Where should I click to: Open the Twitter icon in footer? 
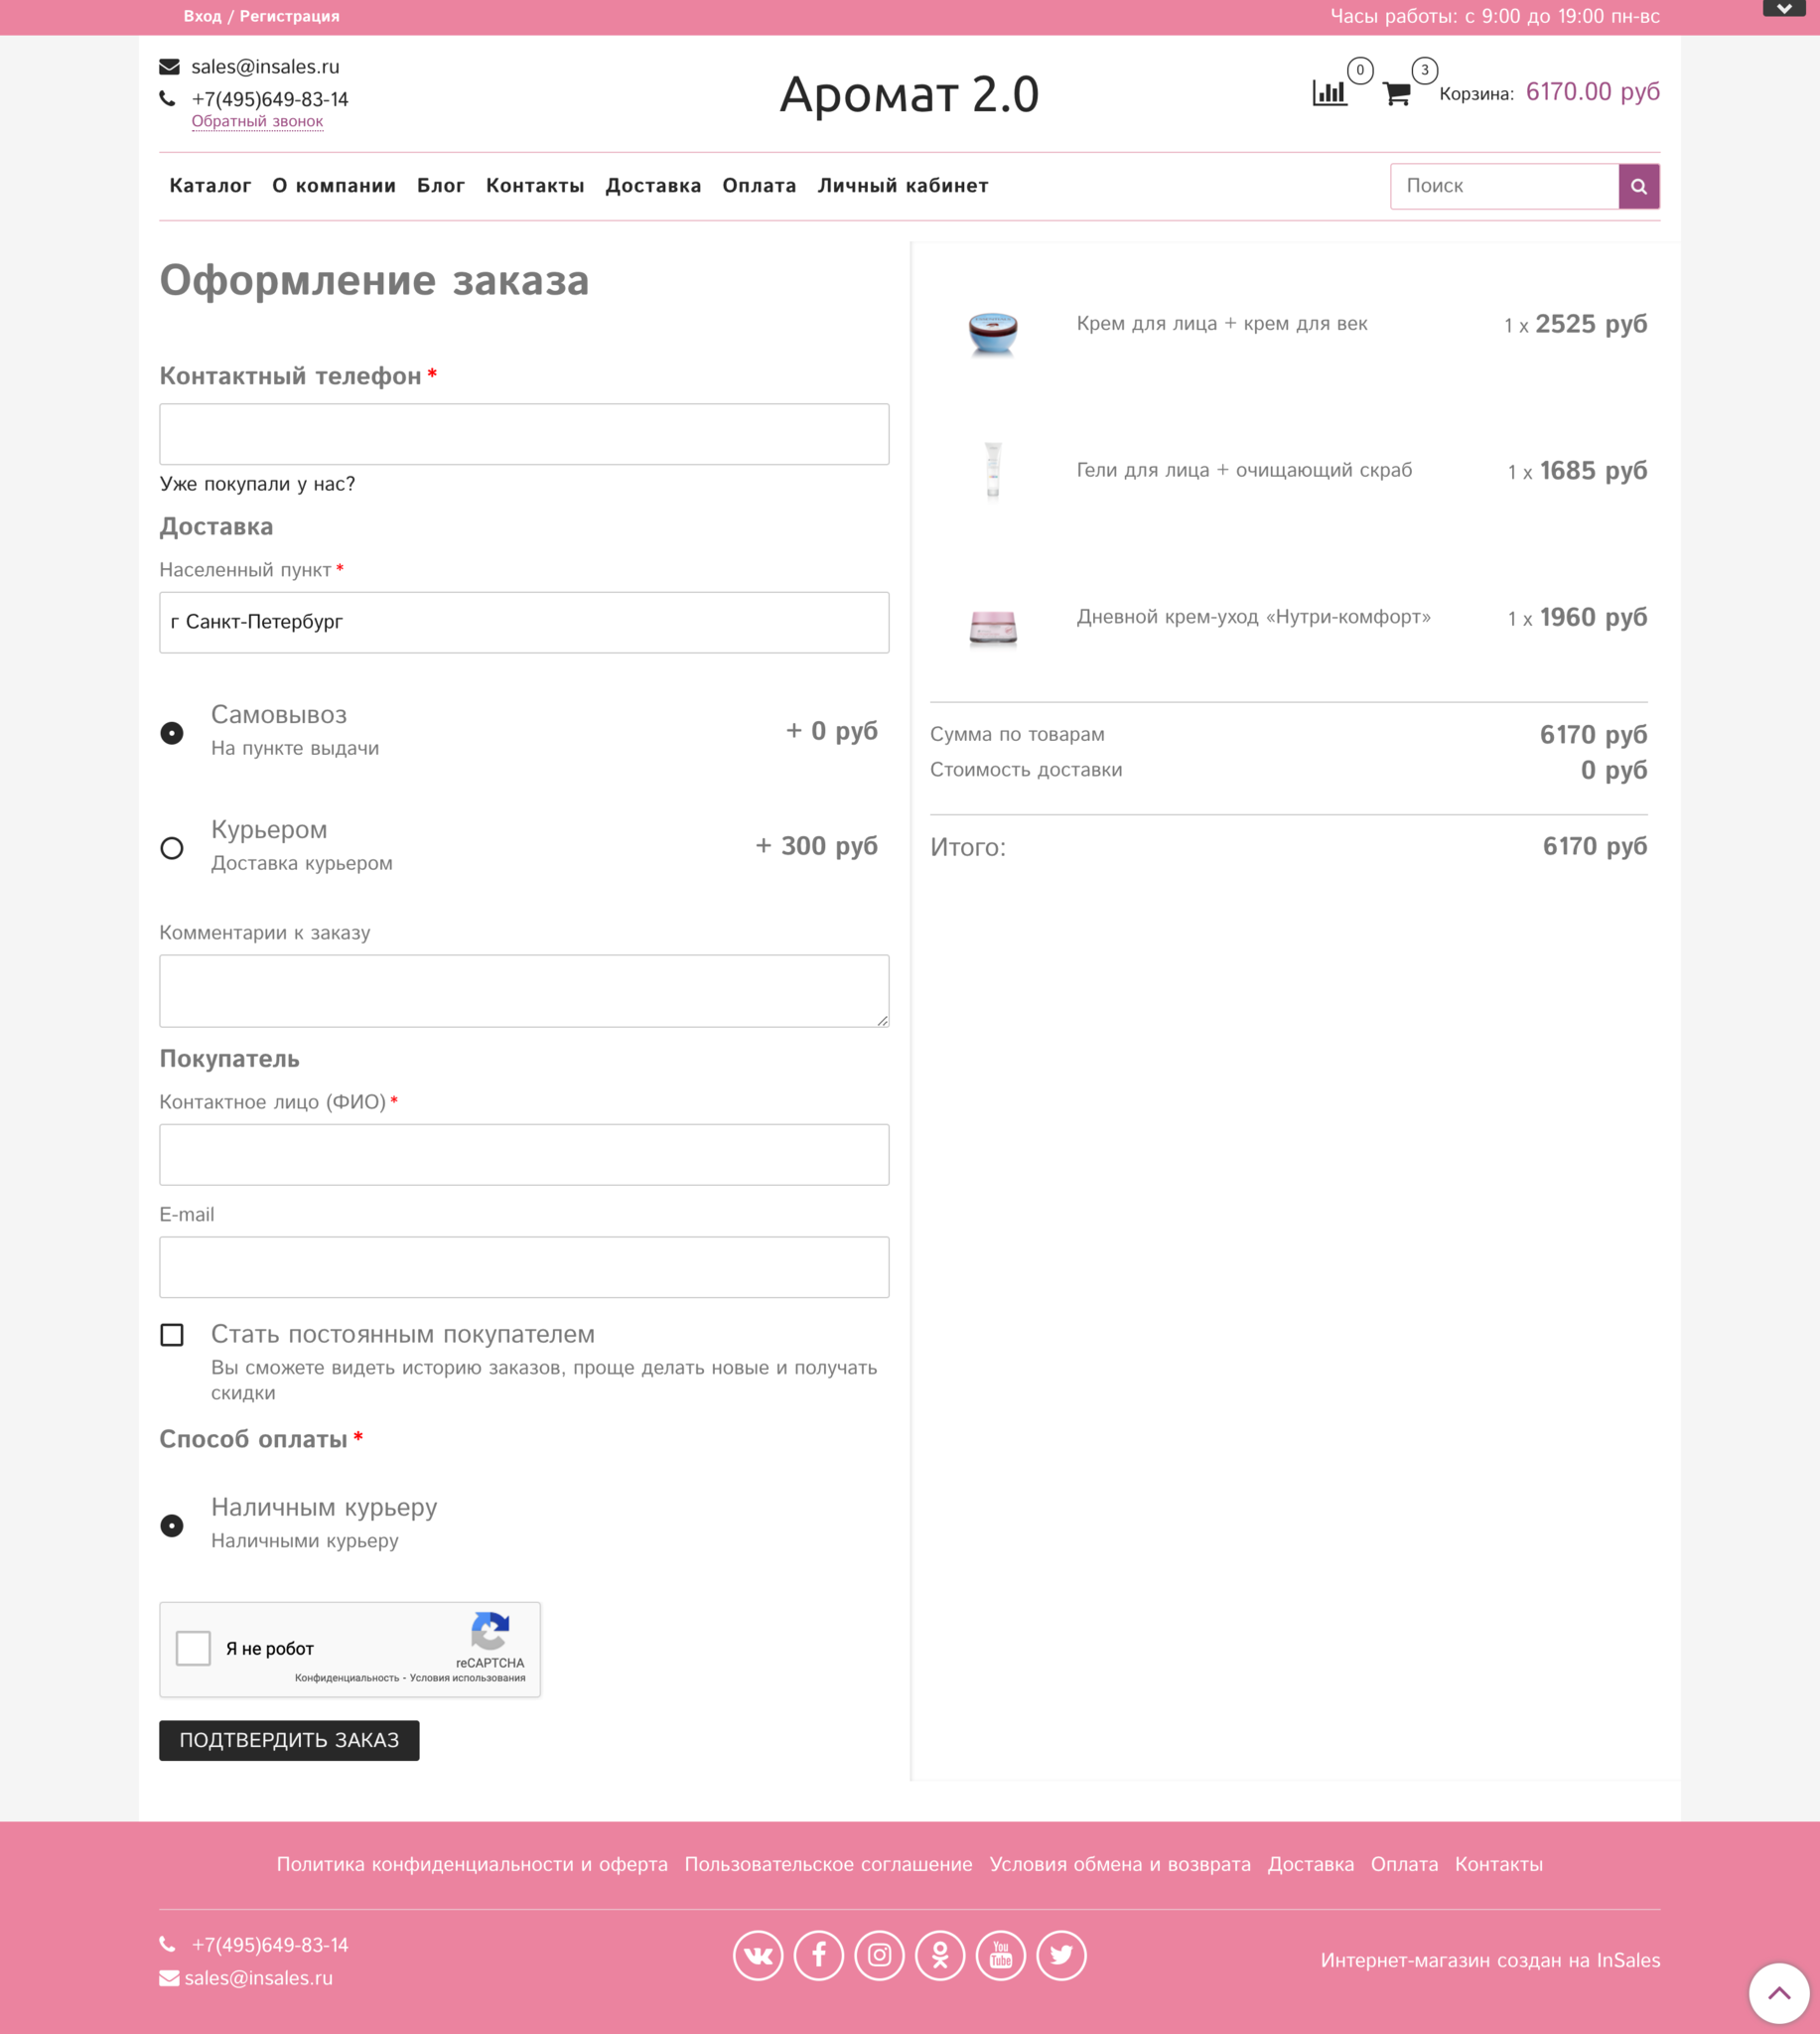click(x=1061, y=1954)
